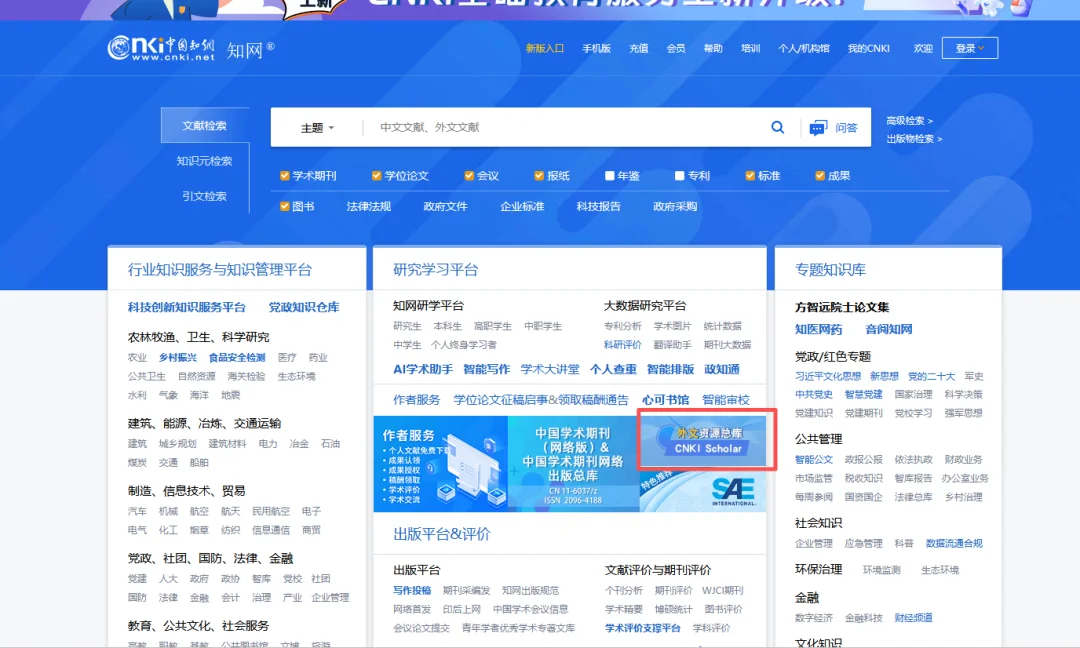The image size is (1080, 648).
Task: Open the 财经频道 link
Action: pyautogui.click(x=913, y=618)
